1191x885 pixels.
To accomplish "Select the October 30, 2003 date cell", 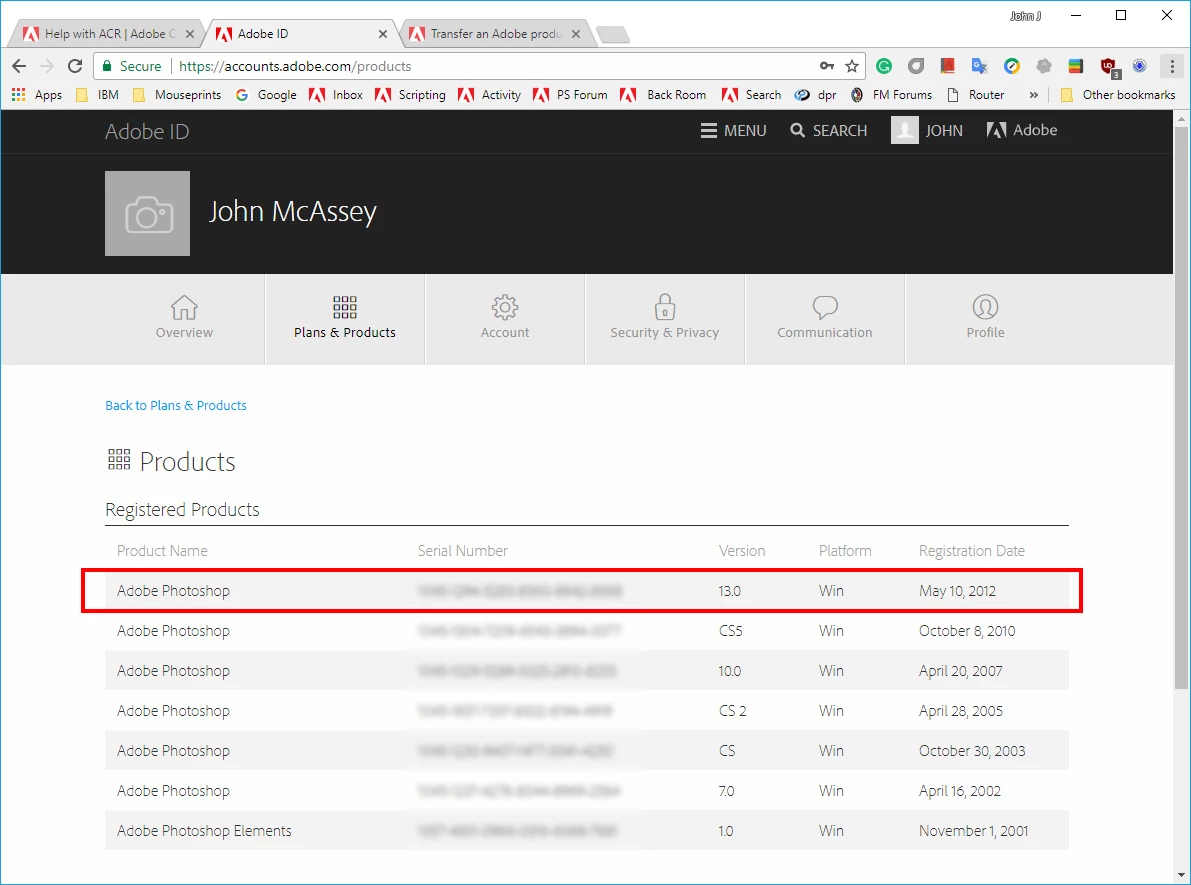I will [x=971, y=751].
